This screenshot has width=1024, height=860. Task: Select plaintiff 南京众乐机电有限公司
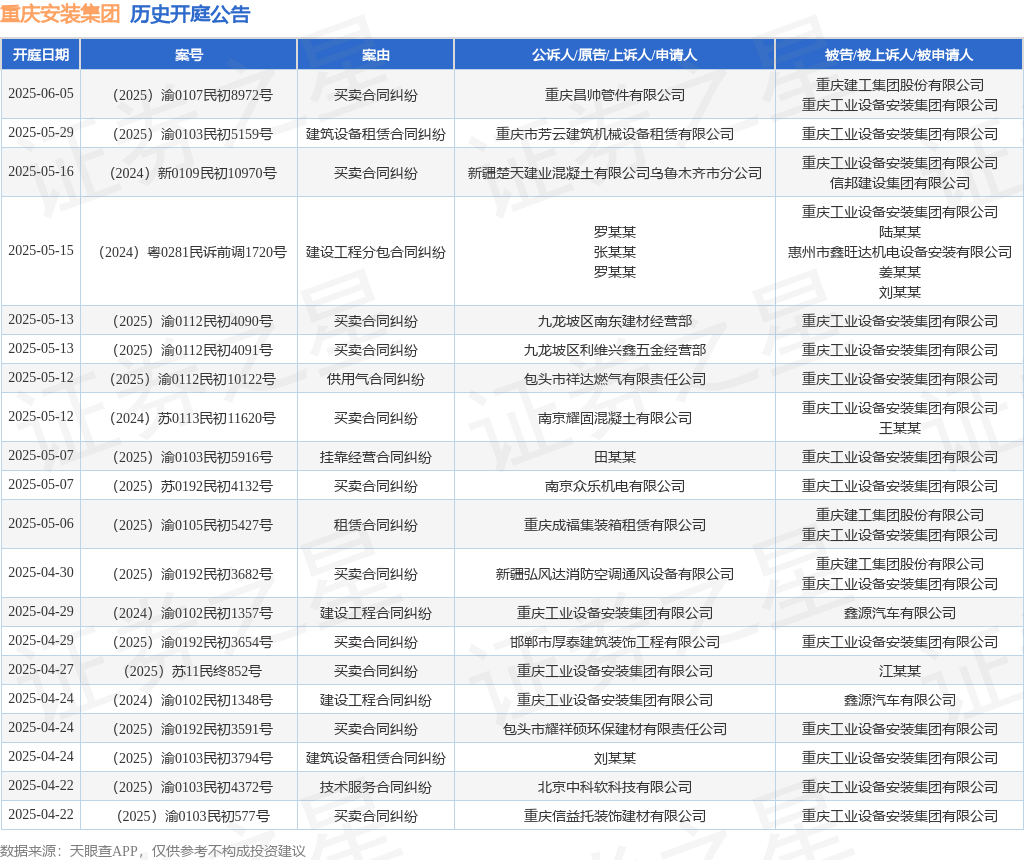click(x=615, y=486)
